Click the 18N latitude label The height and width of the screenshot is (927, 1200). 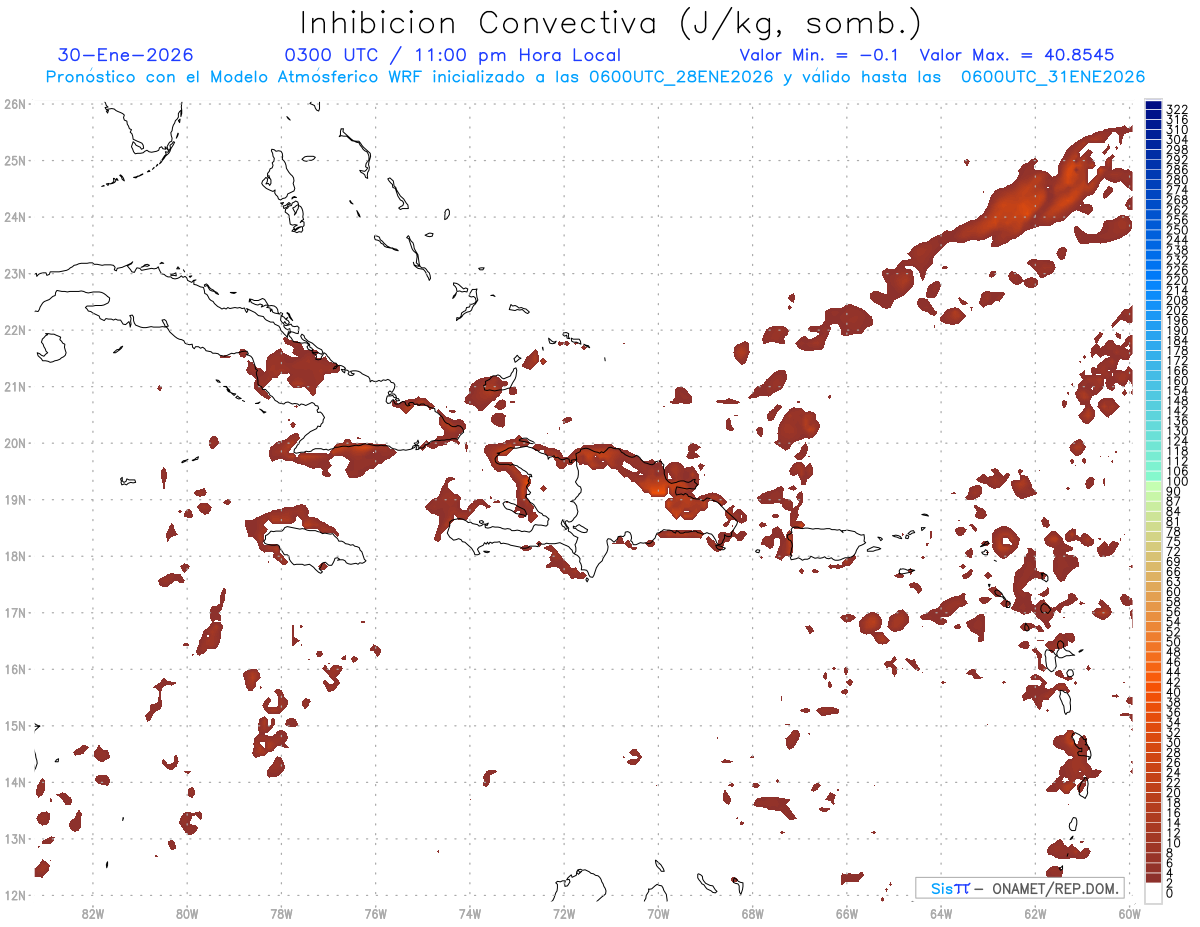[x=15, y=556]
